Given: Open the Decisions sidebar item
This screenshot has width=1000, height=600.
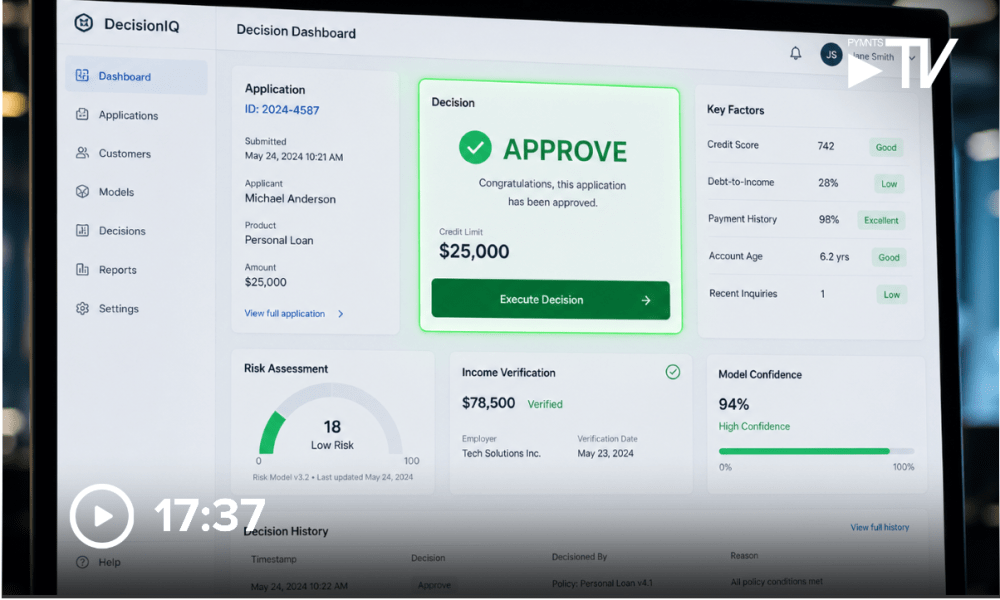Looking at the screenshot, I should pyautogui.click(x=122, y=231).
